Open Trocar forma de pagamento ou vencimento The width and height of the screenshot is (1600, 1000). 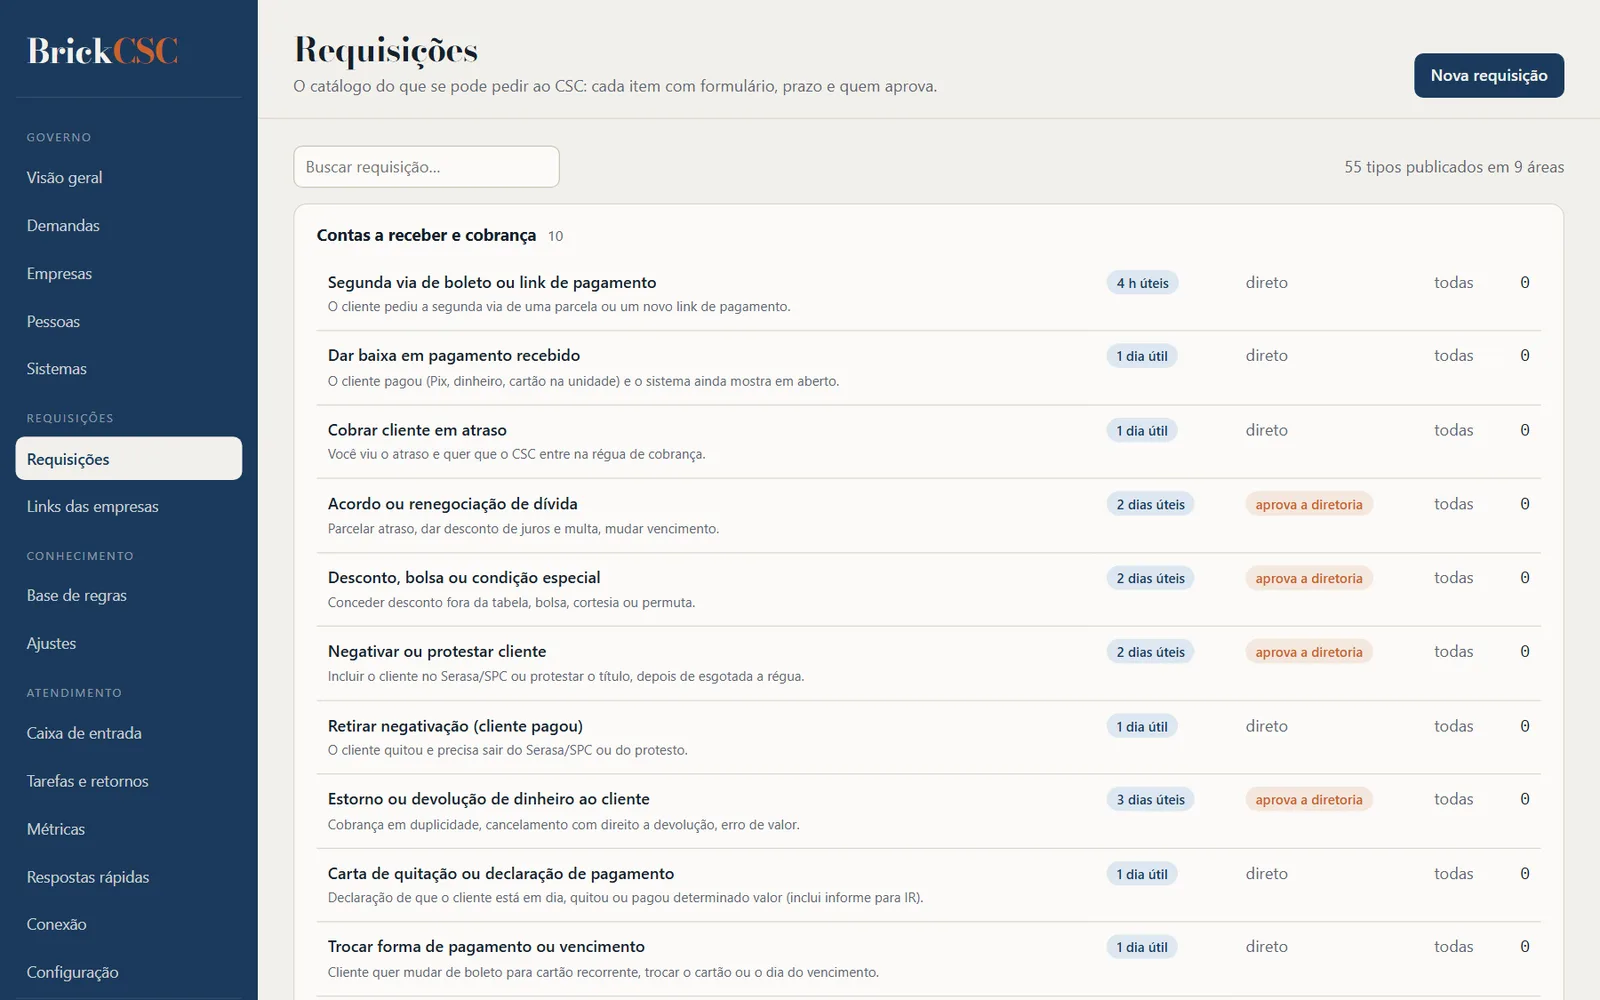pos(928,959)
